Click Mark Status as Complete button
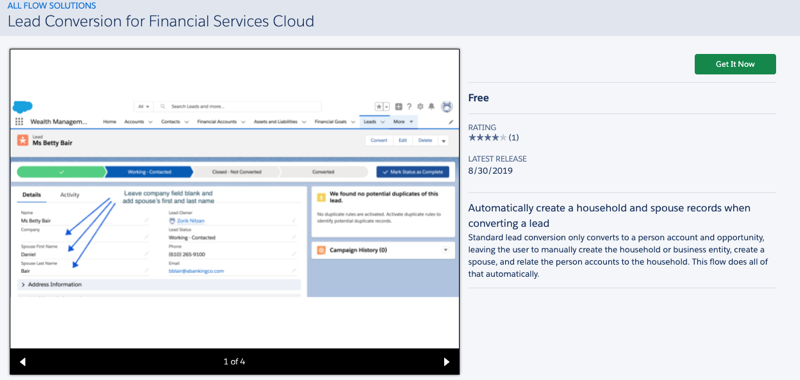 413,172
